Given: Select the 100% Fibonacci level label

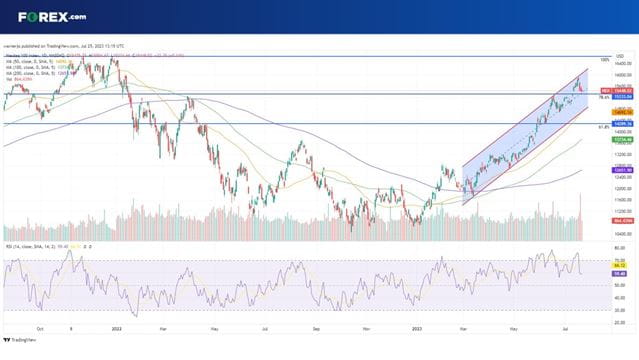Looking at the screenshot, I should [x=605, y=60].
